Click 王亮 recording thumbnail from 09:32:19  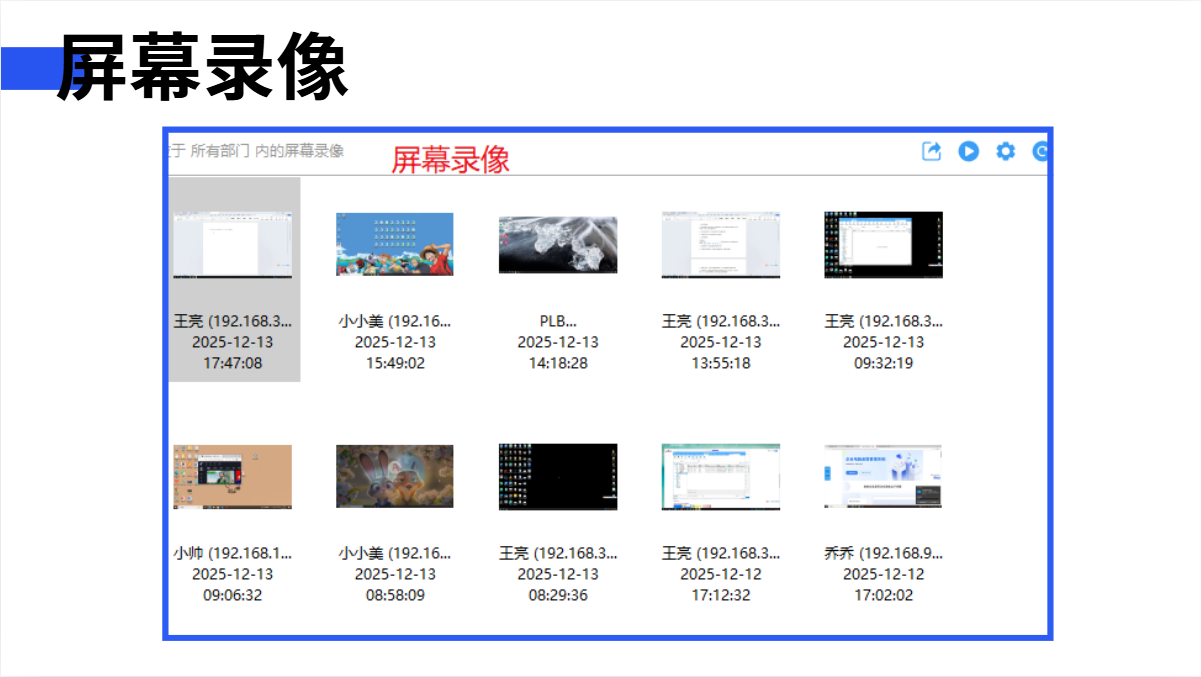pyautogui.click(x=883, y=244)
